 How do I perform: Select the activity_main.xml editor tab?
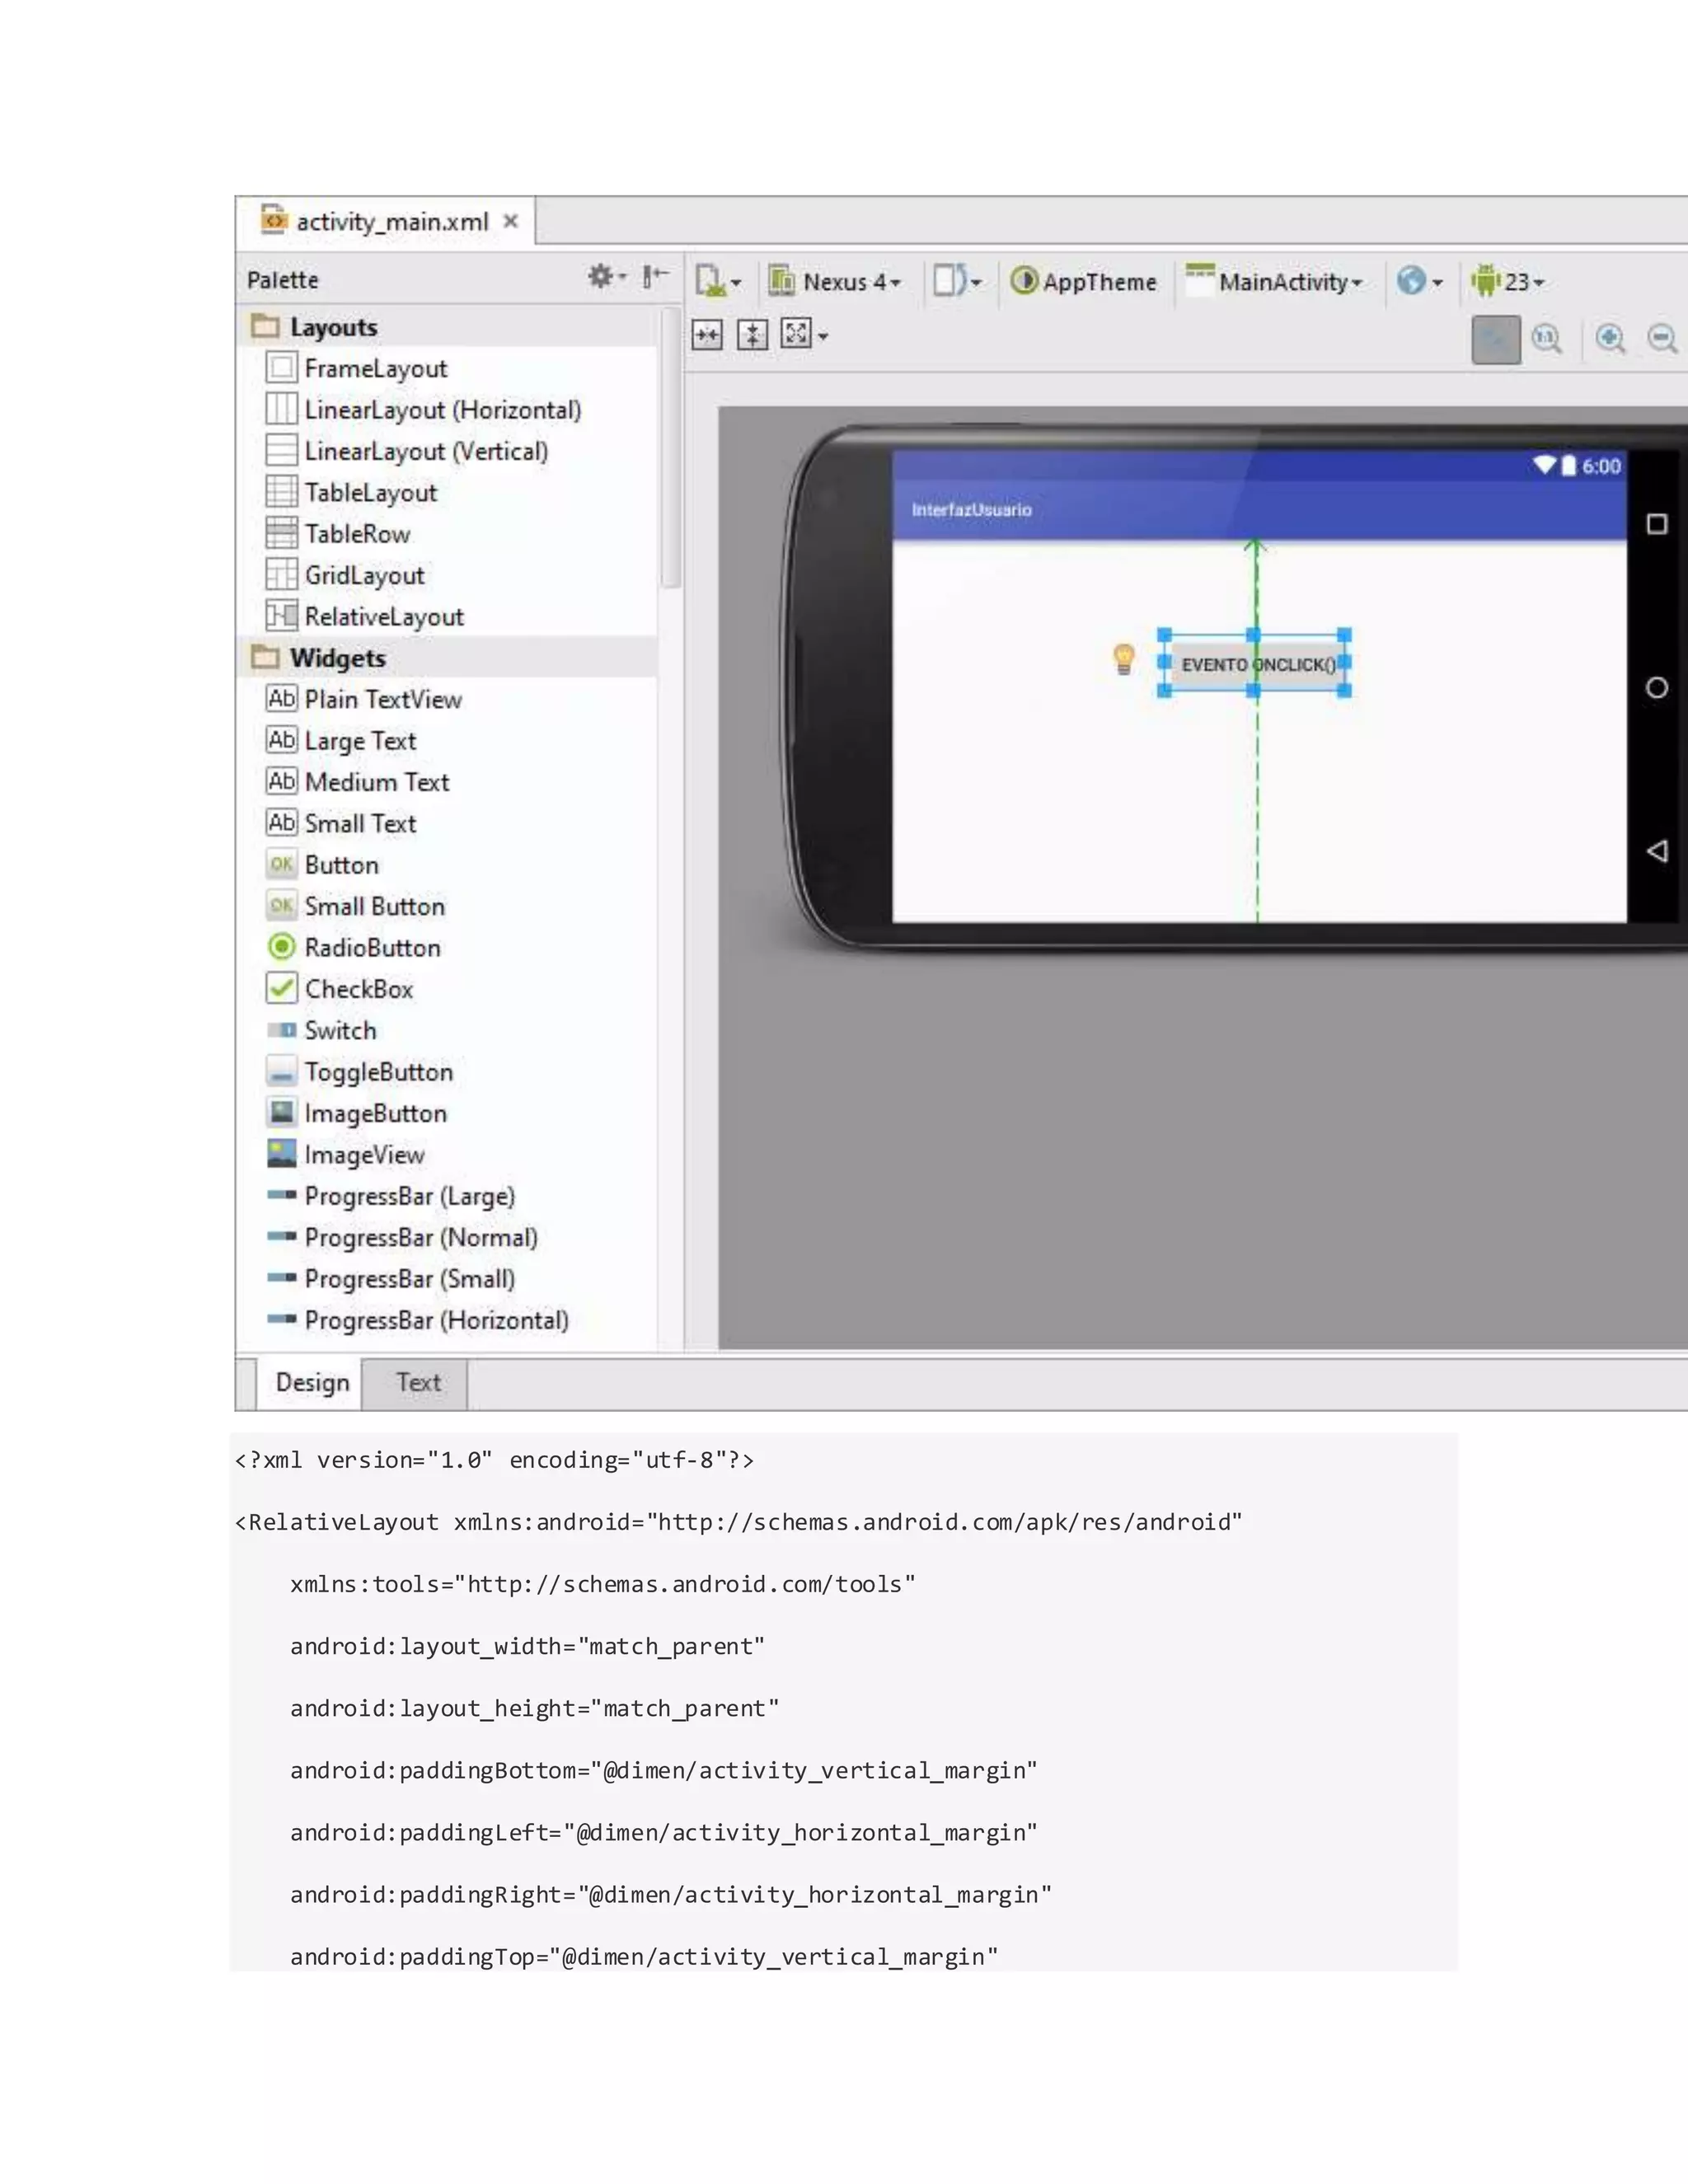pyautogui.click(x=386, y=221)
